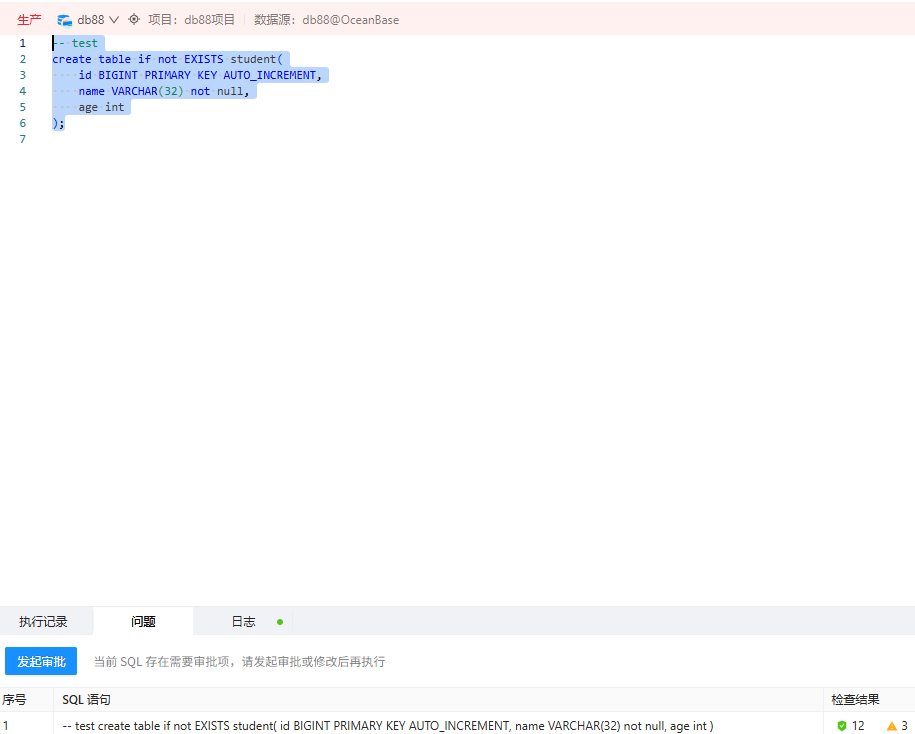Click the green dot next to 日志

(280, 622)
